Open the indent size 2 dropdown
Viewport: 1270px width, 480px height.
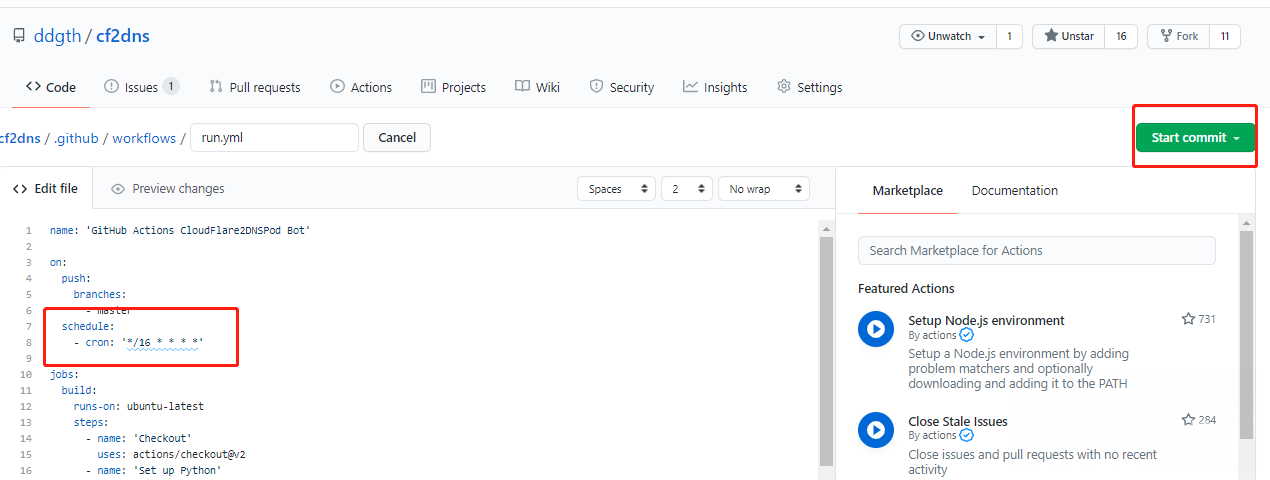coord(686,189)
